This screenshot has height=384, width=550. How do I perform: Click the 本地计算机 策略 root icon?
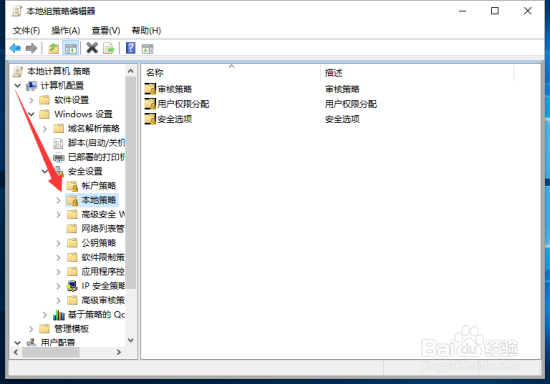tap(18, 71)
